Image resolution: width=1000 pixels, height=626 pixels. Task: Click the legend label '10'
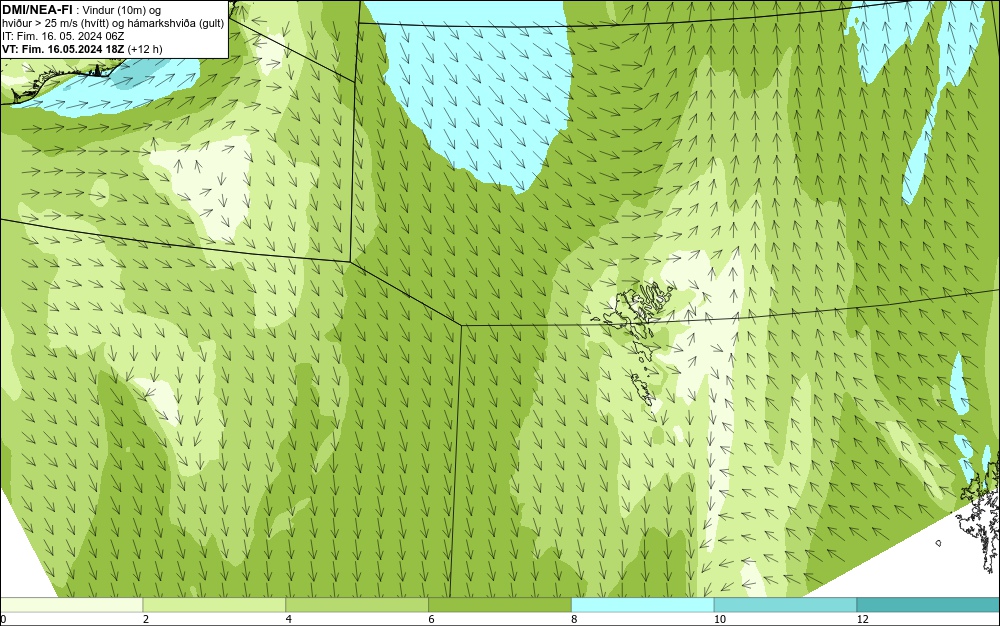720,619
